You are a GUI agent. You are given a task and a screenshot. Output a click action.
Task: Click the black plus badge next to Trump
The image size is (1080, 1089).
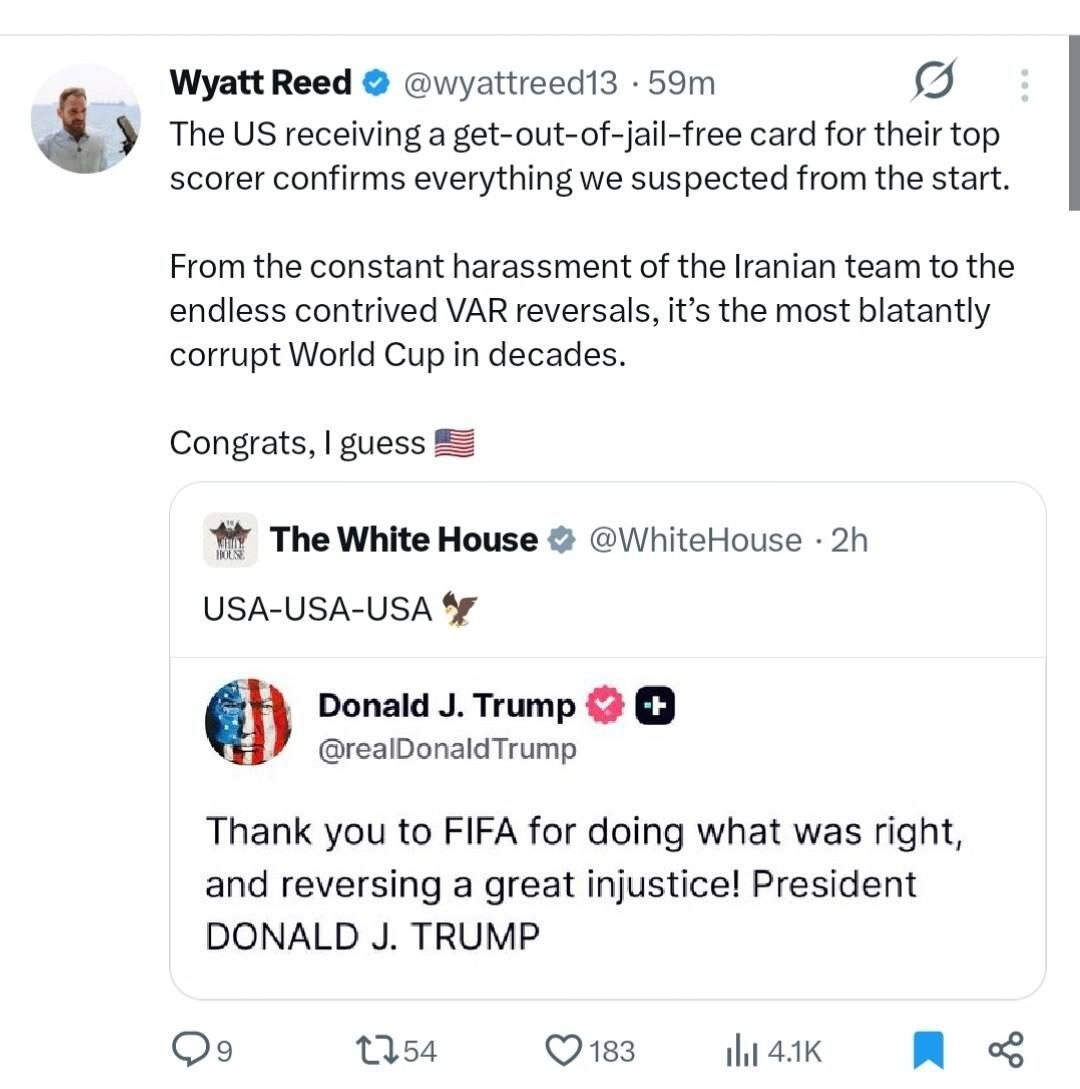click(655, 705)
